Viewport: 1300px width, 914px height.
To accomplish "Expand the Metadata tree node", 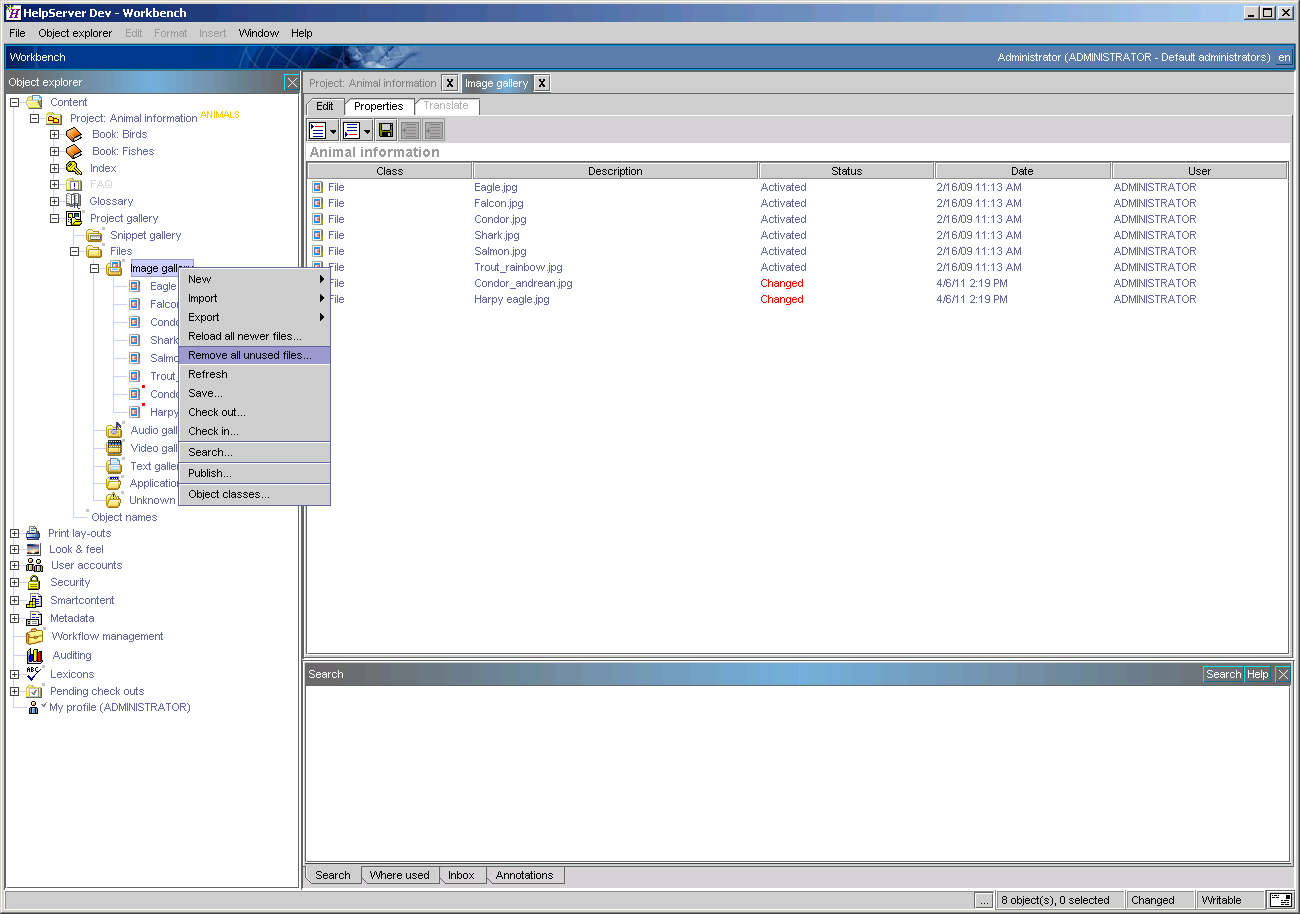I will coord(15,618).
